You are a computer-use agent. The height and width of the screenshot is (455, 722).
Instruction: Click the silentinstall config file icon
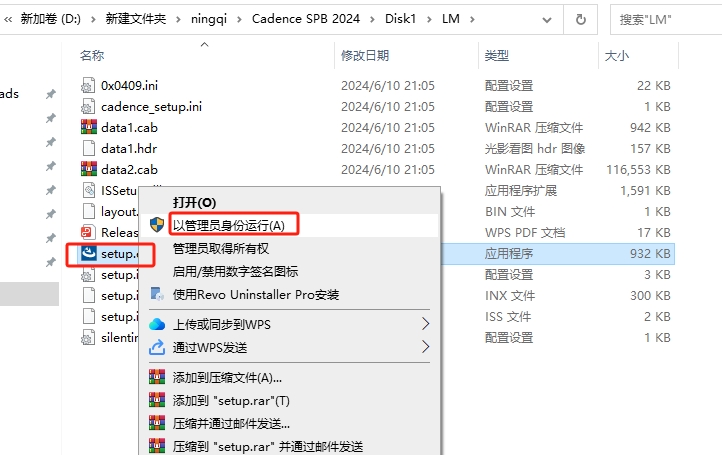[88, 338]
